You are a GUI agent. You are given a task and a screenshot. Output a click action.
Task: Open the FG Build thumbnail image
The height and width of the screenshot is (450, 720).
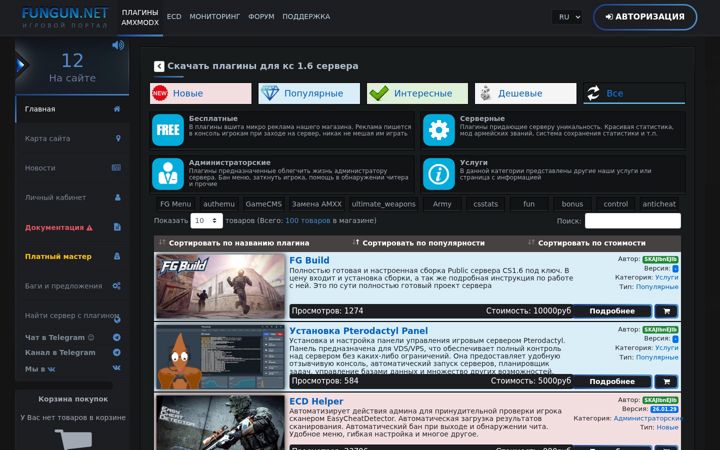(220, 287)
